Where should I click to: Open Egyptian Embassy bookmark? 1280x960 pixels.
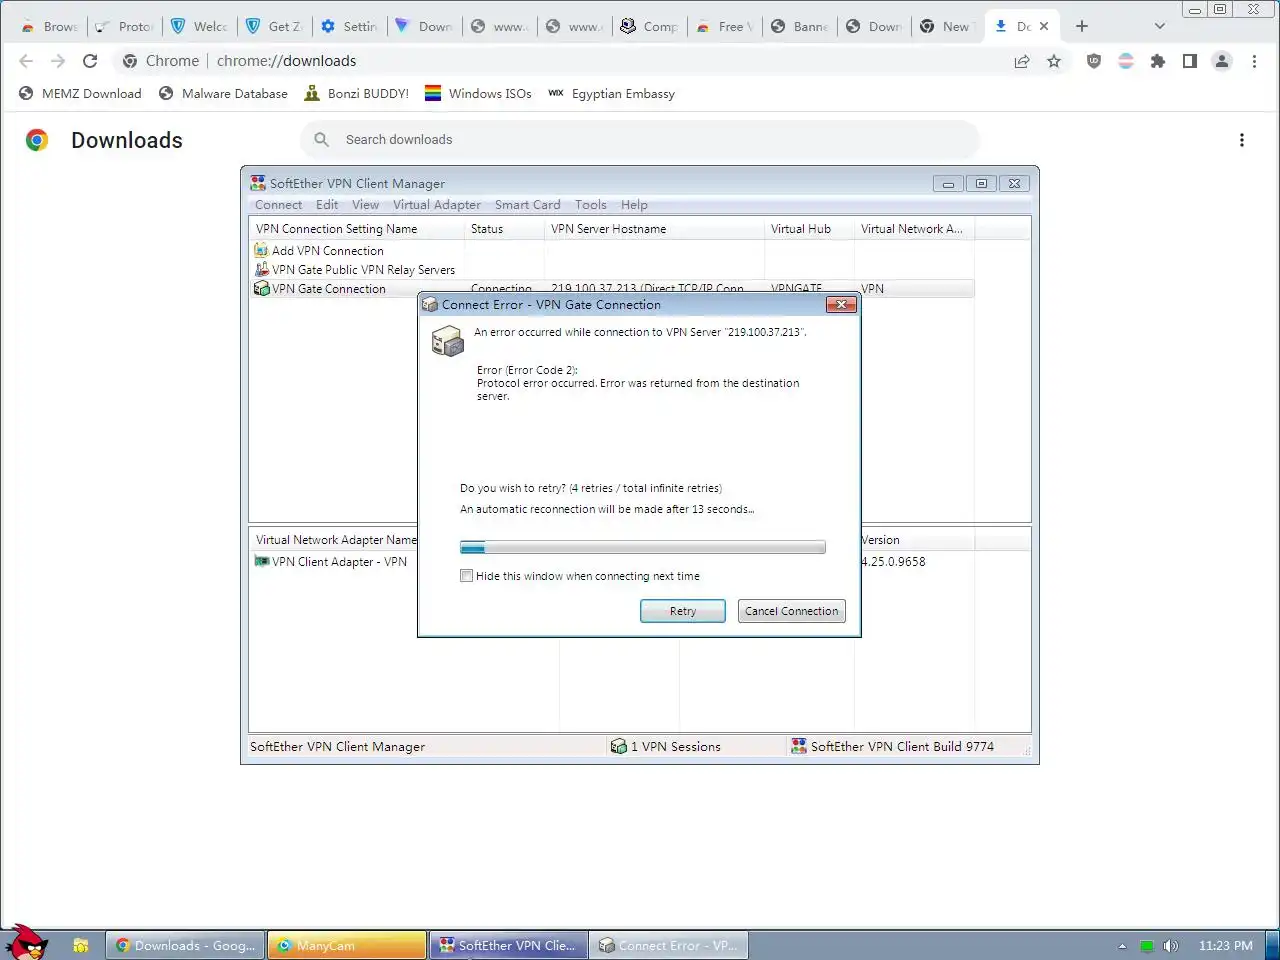(x=611, y=94)
